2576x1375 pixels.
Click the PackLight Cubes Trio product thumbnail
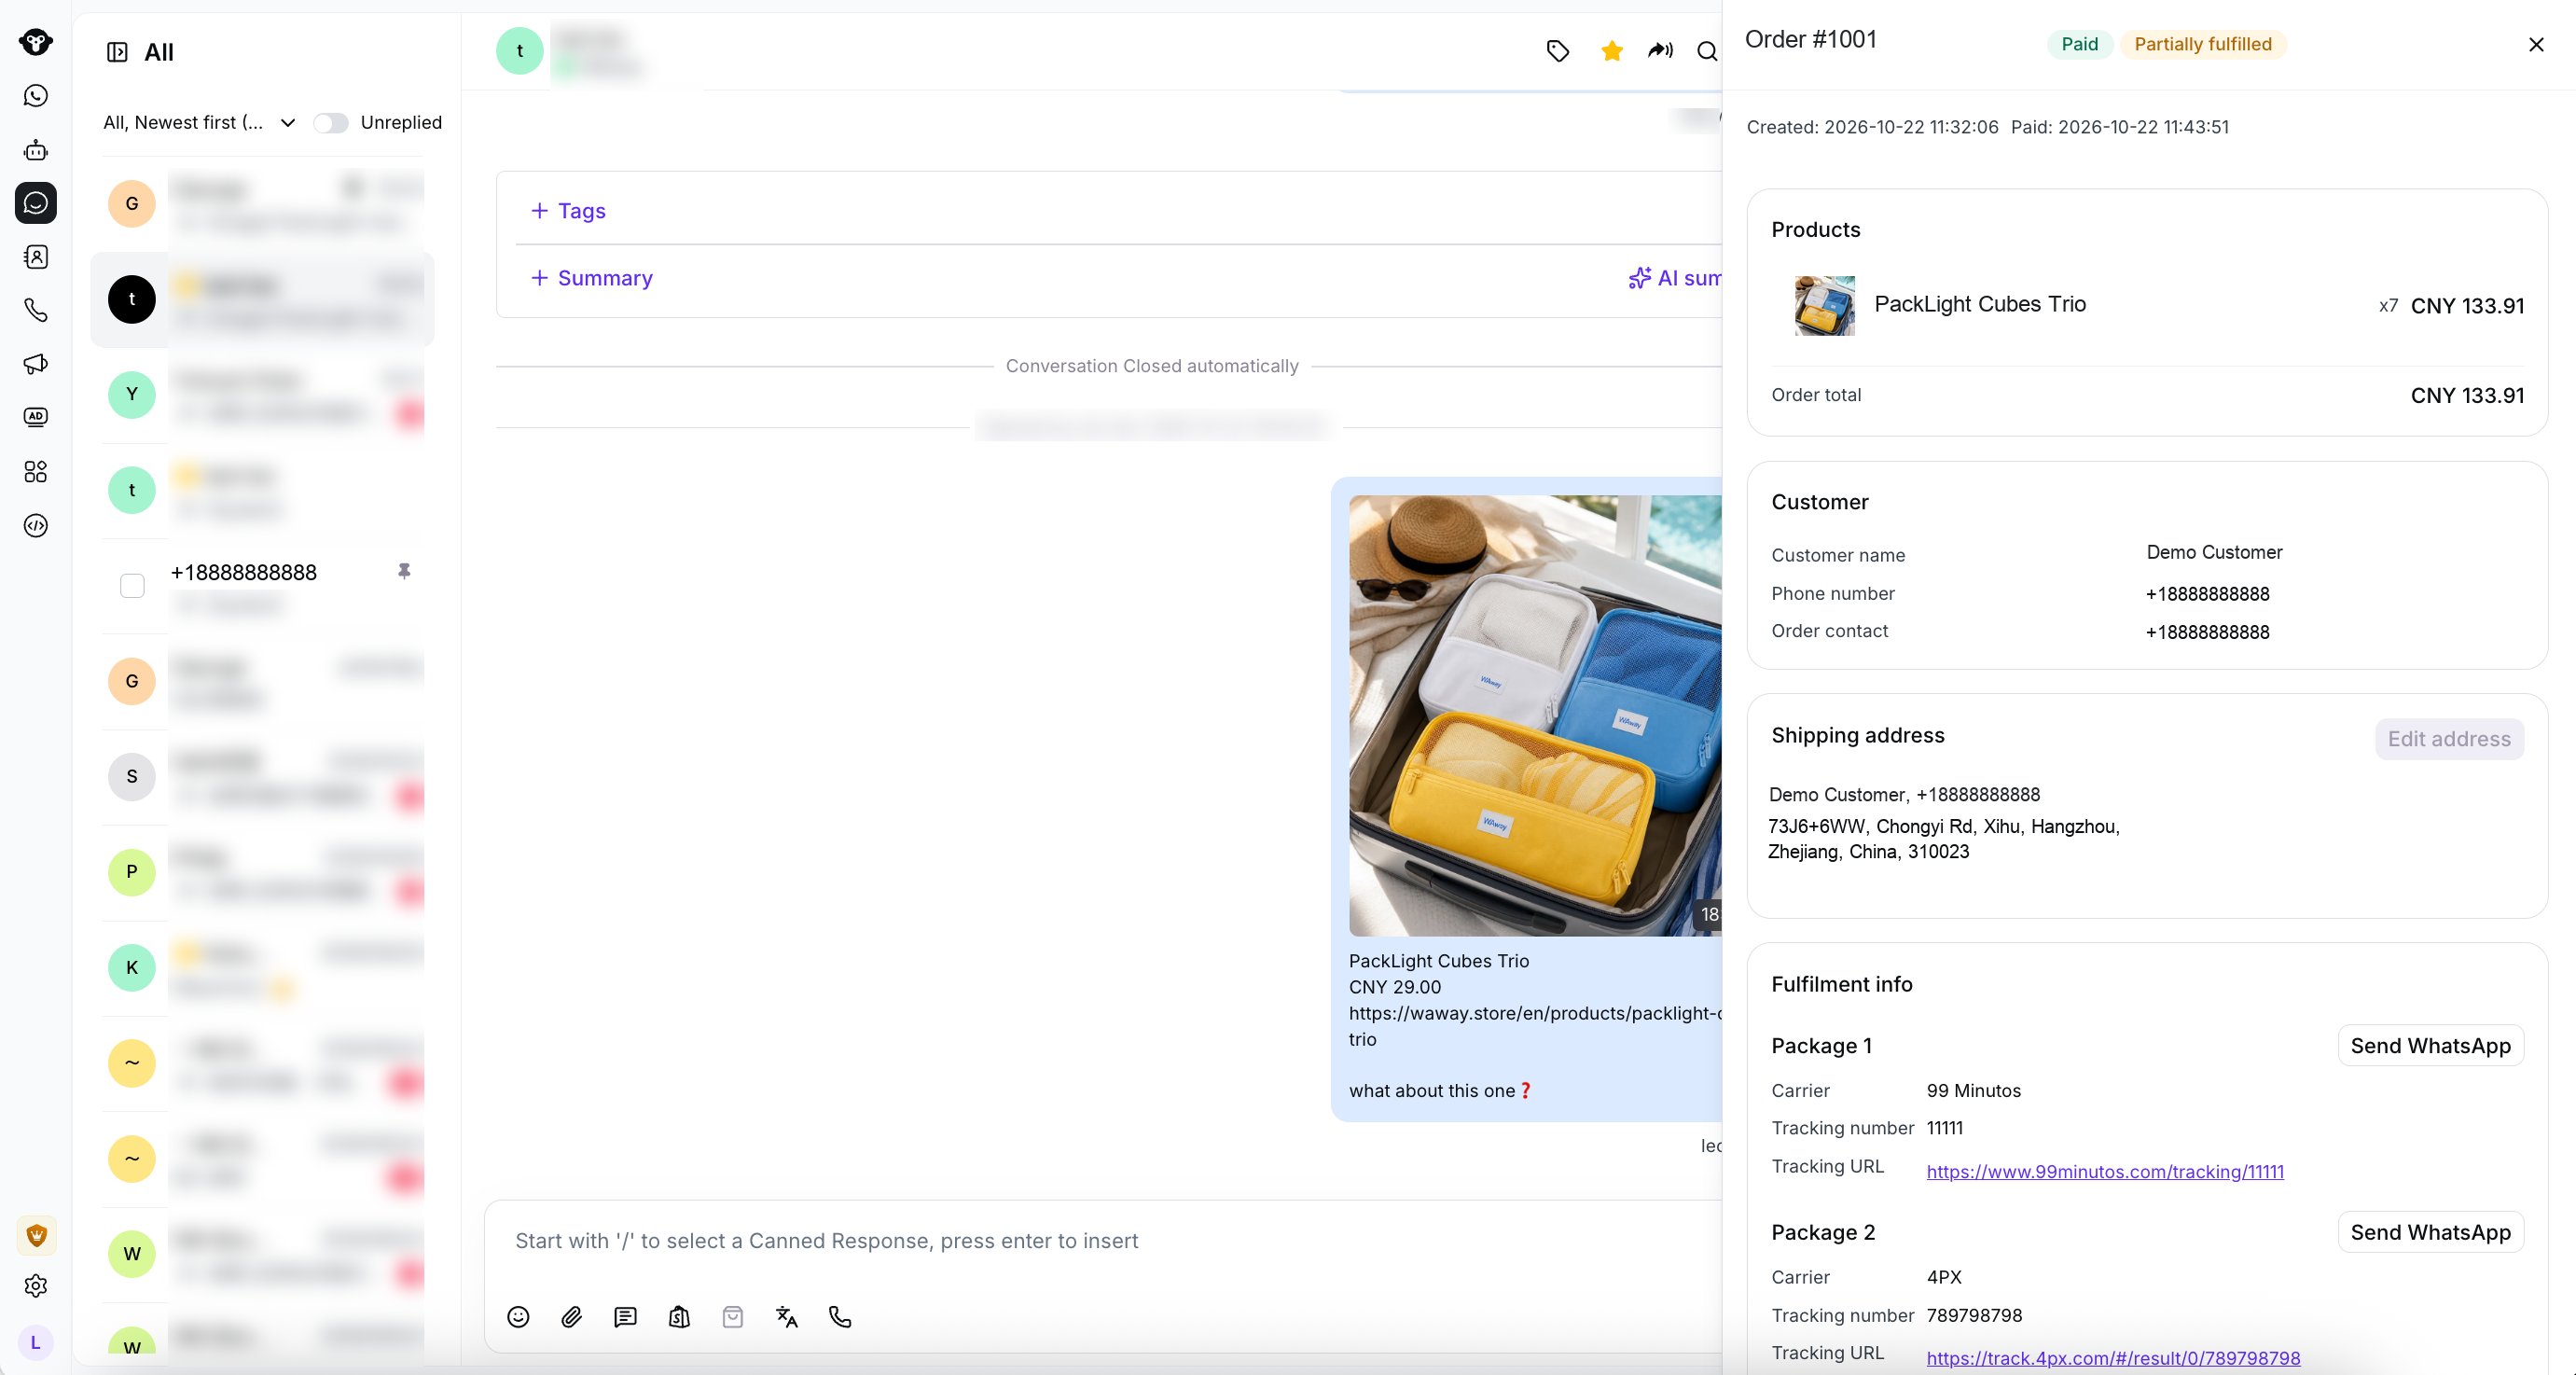point(1824,305)
